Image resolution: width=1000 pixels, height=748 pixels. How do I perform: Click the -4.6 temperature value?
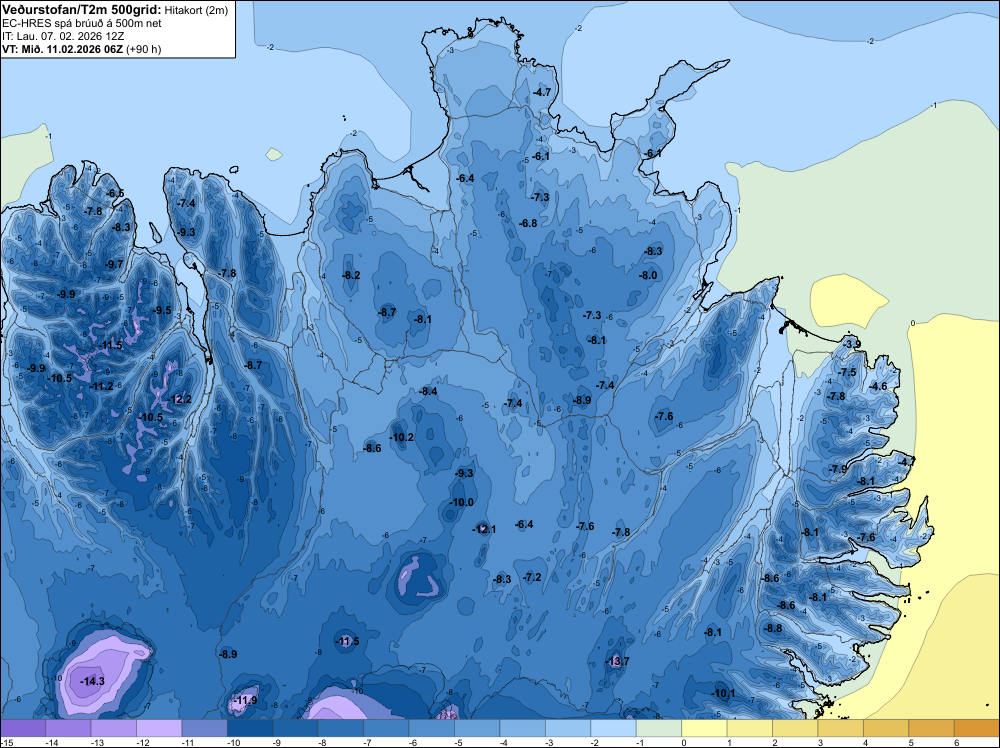(x=878, y=386)
